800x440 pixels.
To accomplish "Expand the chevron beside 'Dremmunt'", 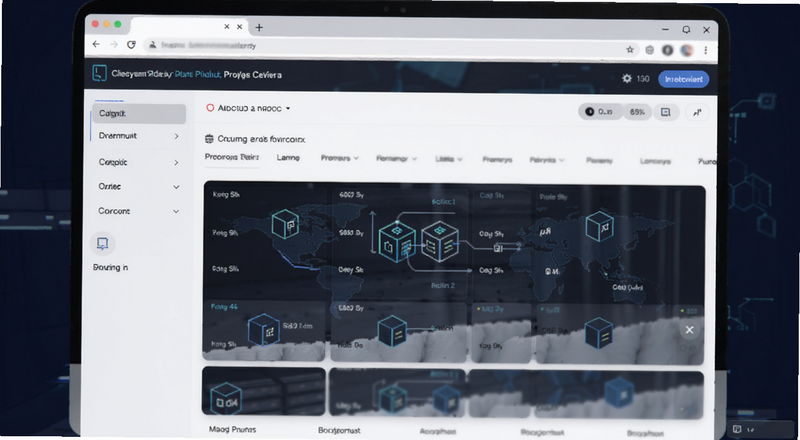I will pos(177,136).
